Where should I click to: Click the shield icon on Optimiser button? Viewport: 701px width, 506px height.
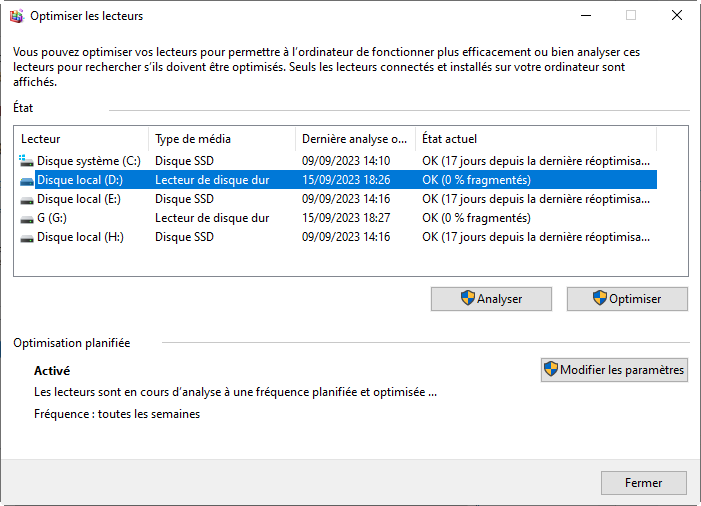(x=600, y=298)
